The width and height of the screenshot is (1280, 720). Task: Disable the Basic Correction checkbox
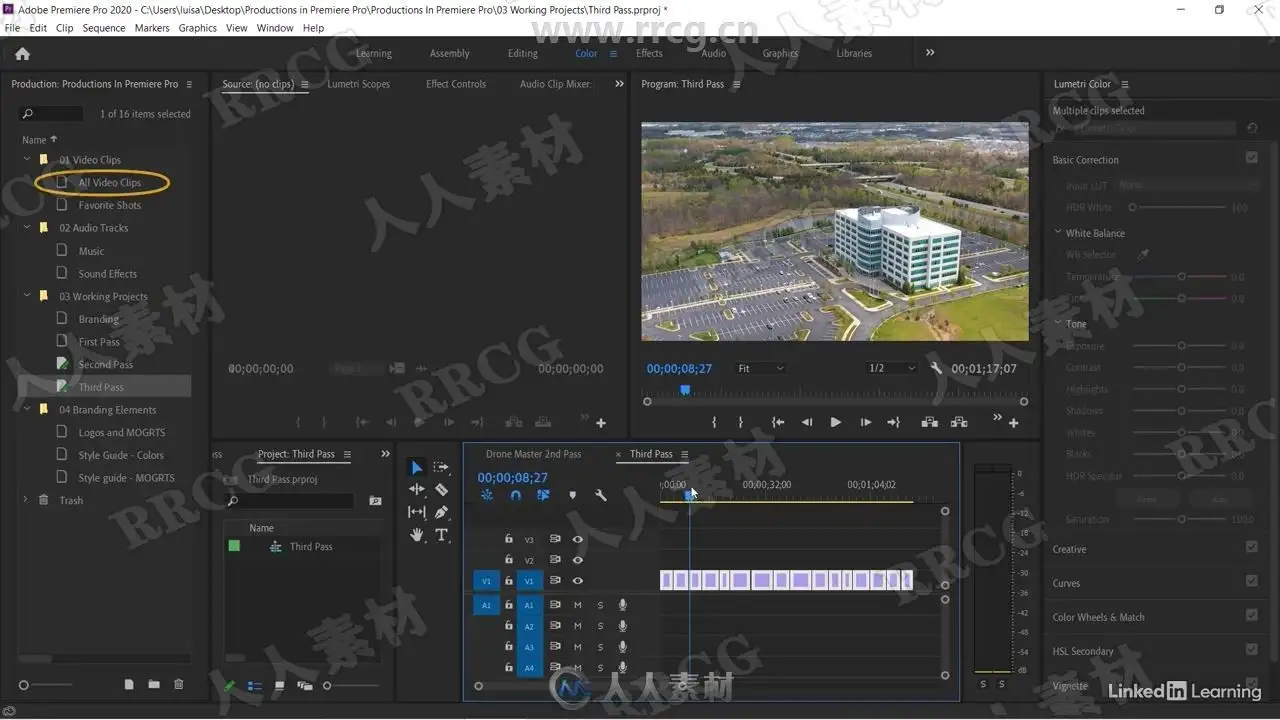(1251, 158)
